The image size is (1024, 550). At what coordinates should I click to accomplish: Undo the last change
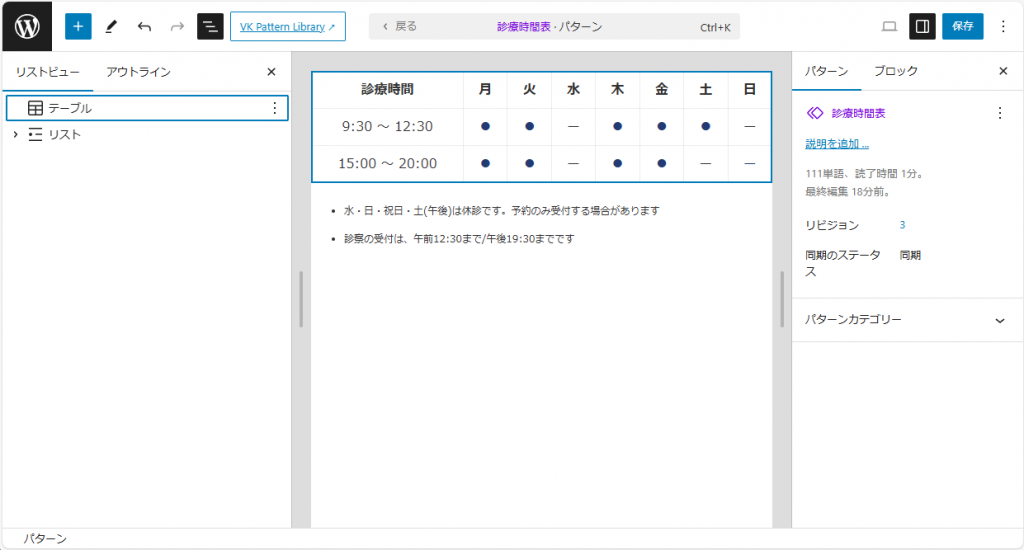(x=144, y=27)
